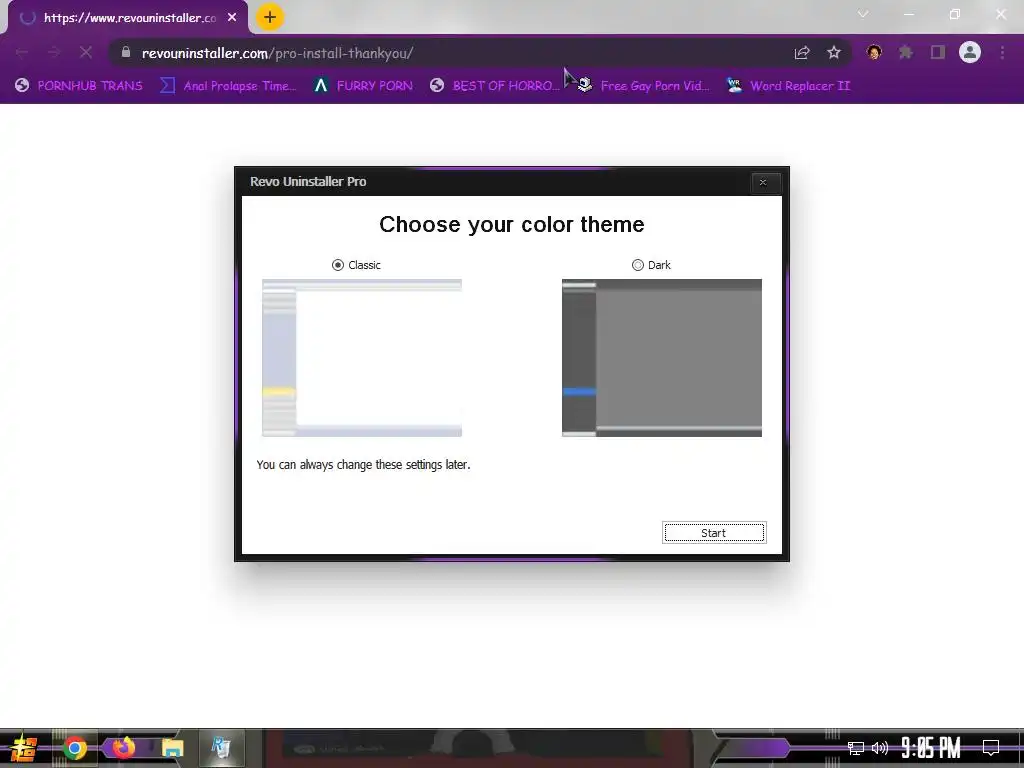
Task: Go back using the browser back arrow
Action: [x=22, y=52]
